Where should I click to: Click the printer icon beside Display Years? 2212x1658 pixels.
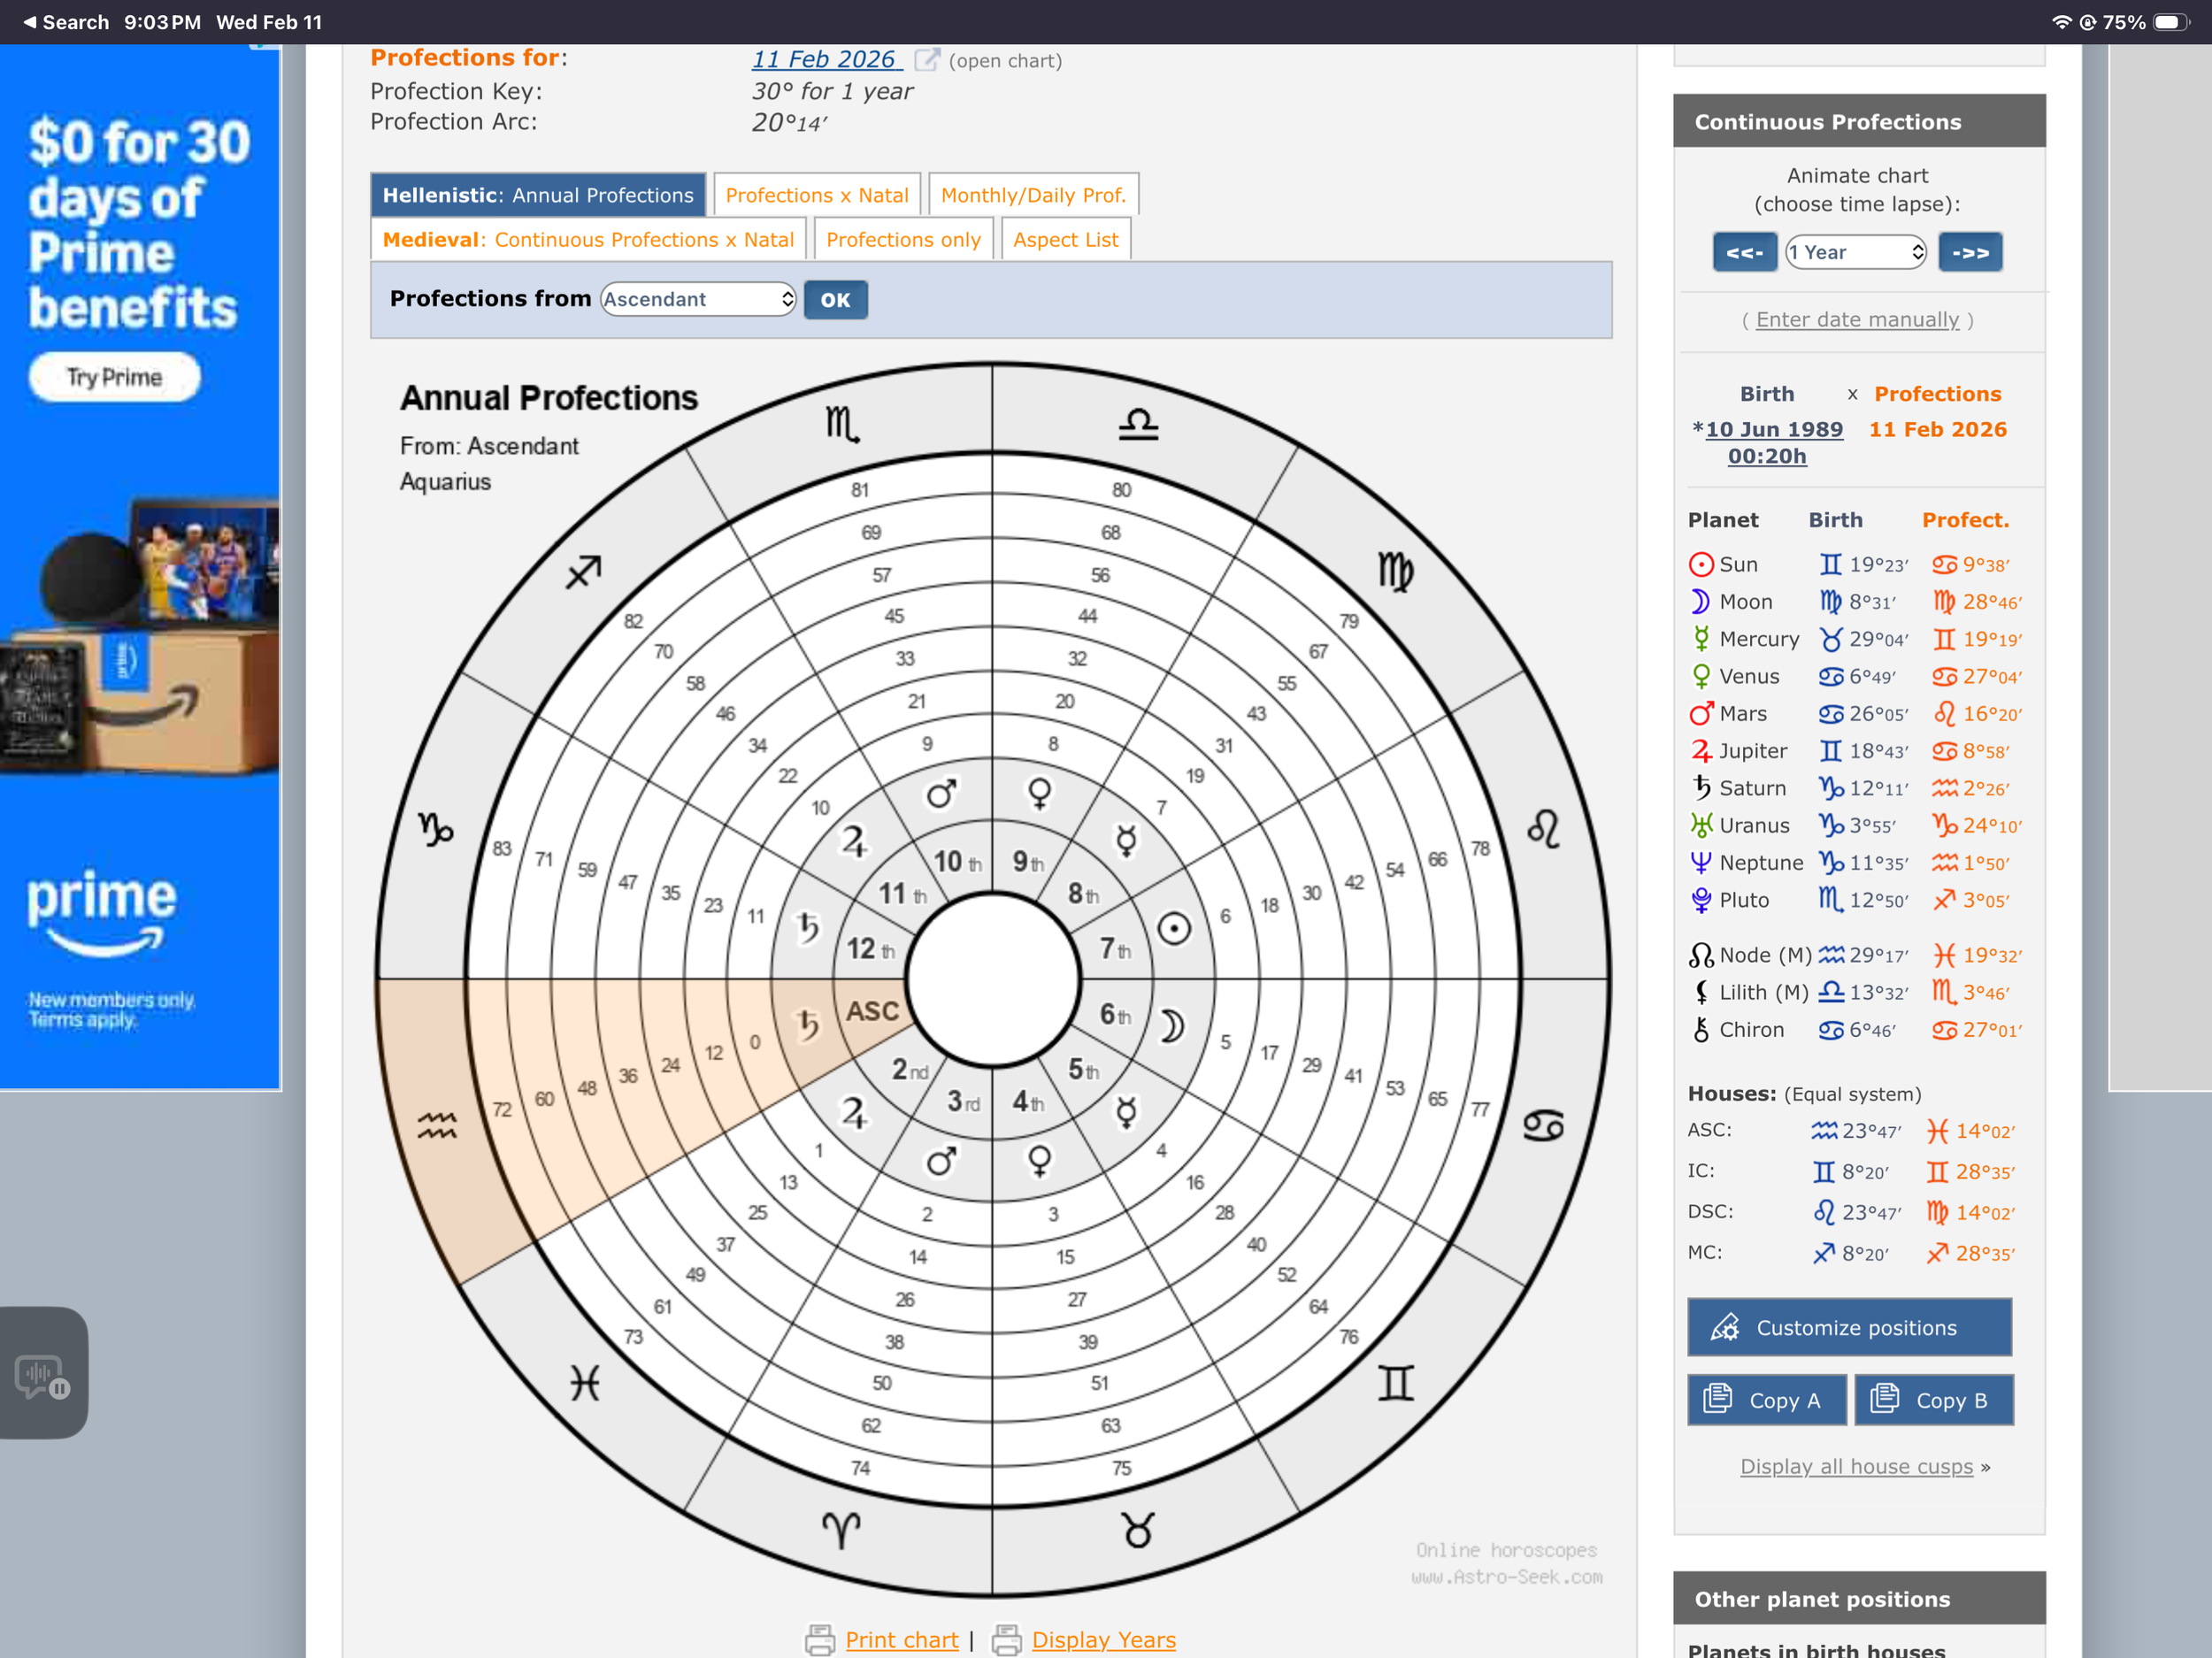1006,1640
